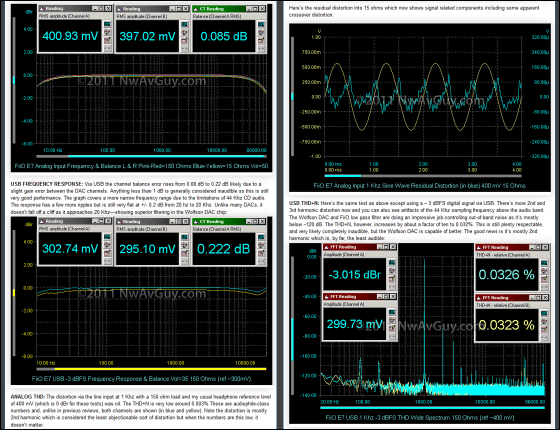Click the -3.015 dBr amplitude reading
This screenshot has height=430, width=560.
355,274
